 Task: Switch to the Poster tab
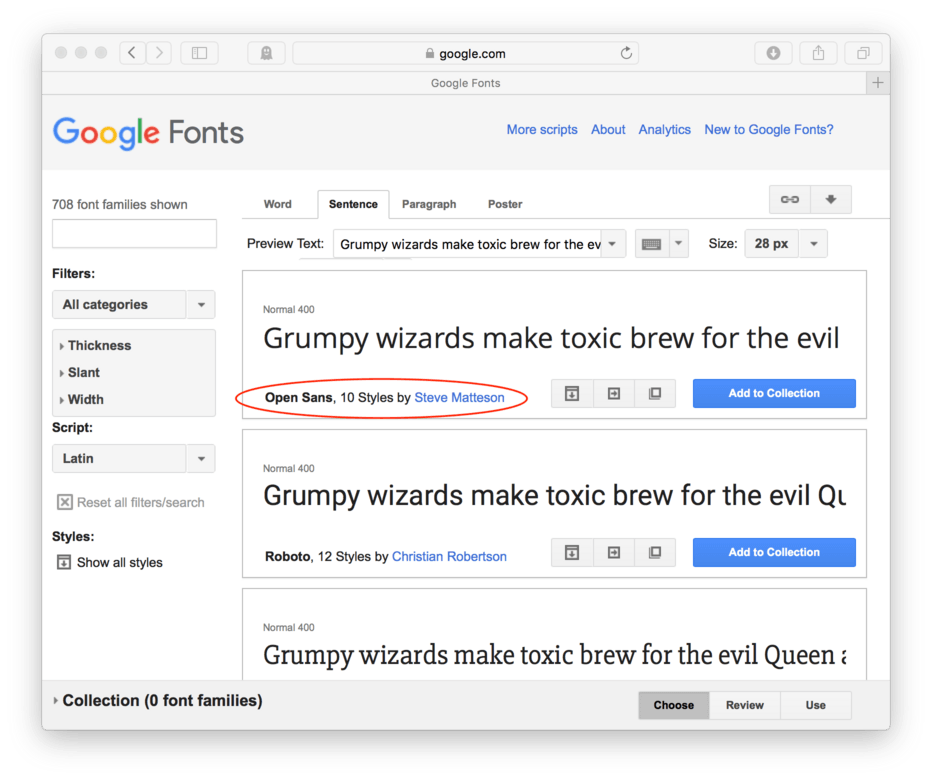(x=505, y=204)
